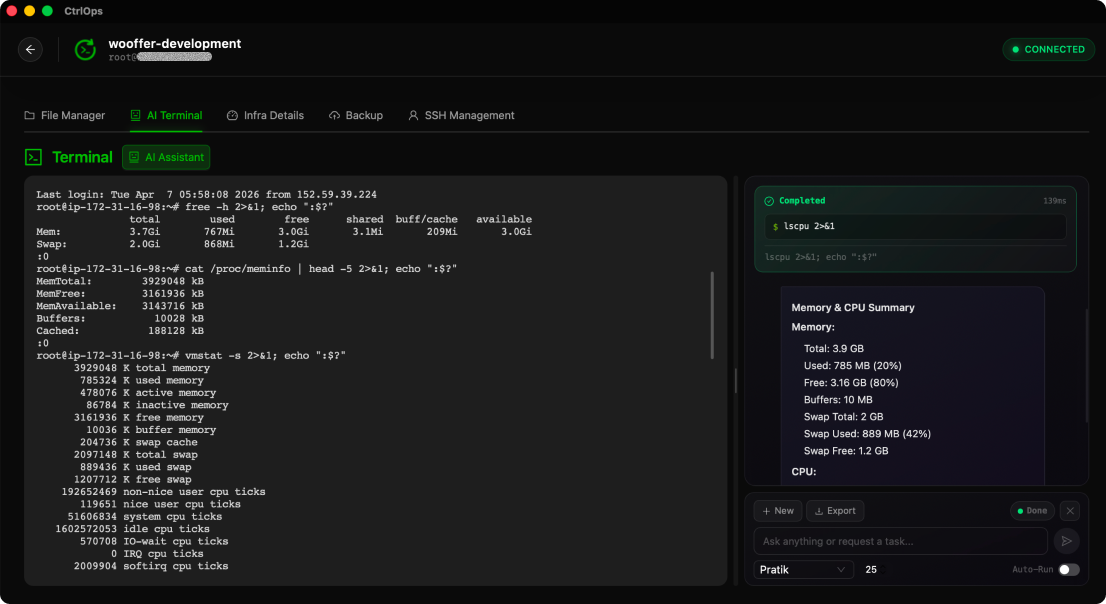Expand the completed lscpu command card
Image resolution: width=1106 pixels, height=604 pixels.
tap(915, 225)
